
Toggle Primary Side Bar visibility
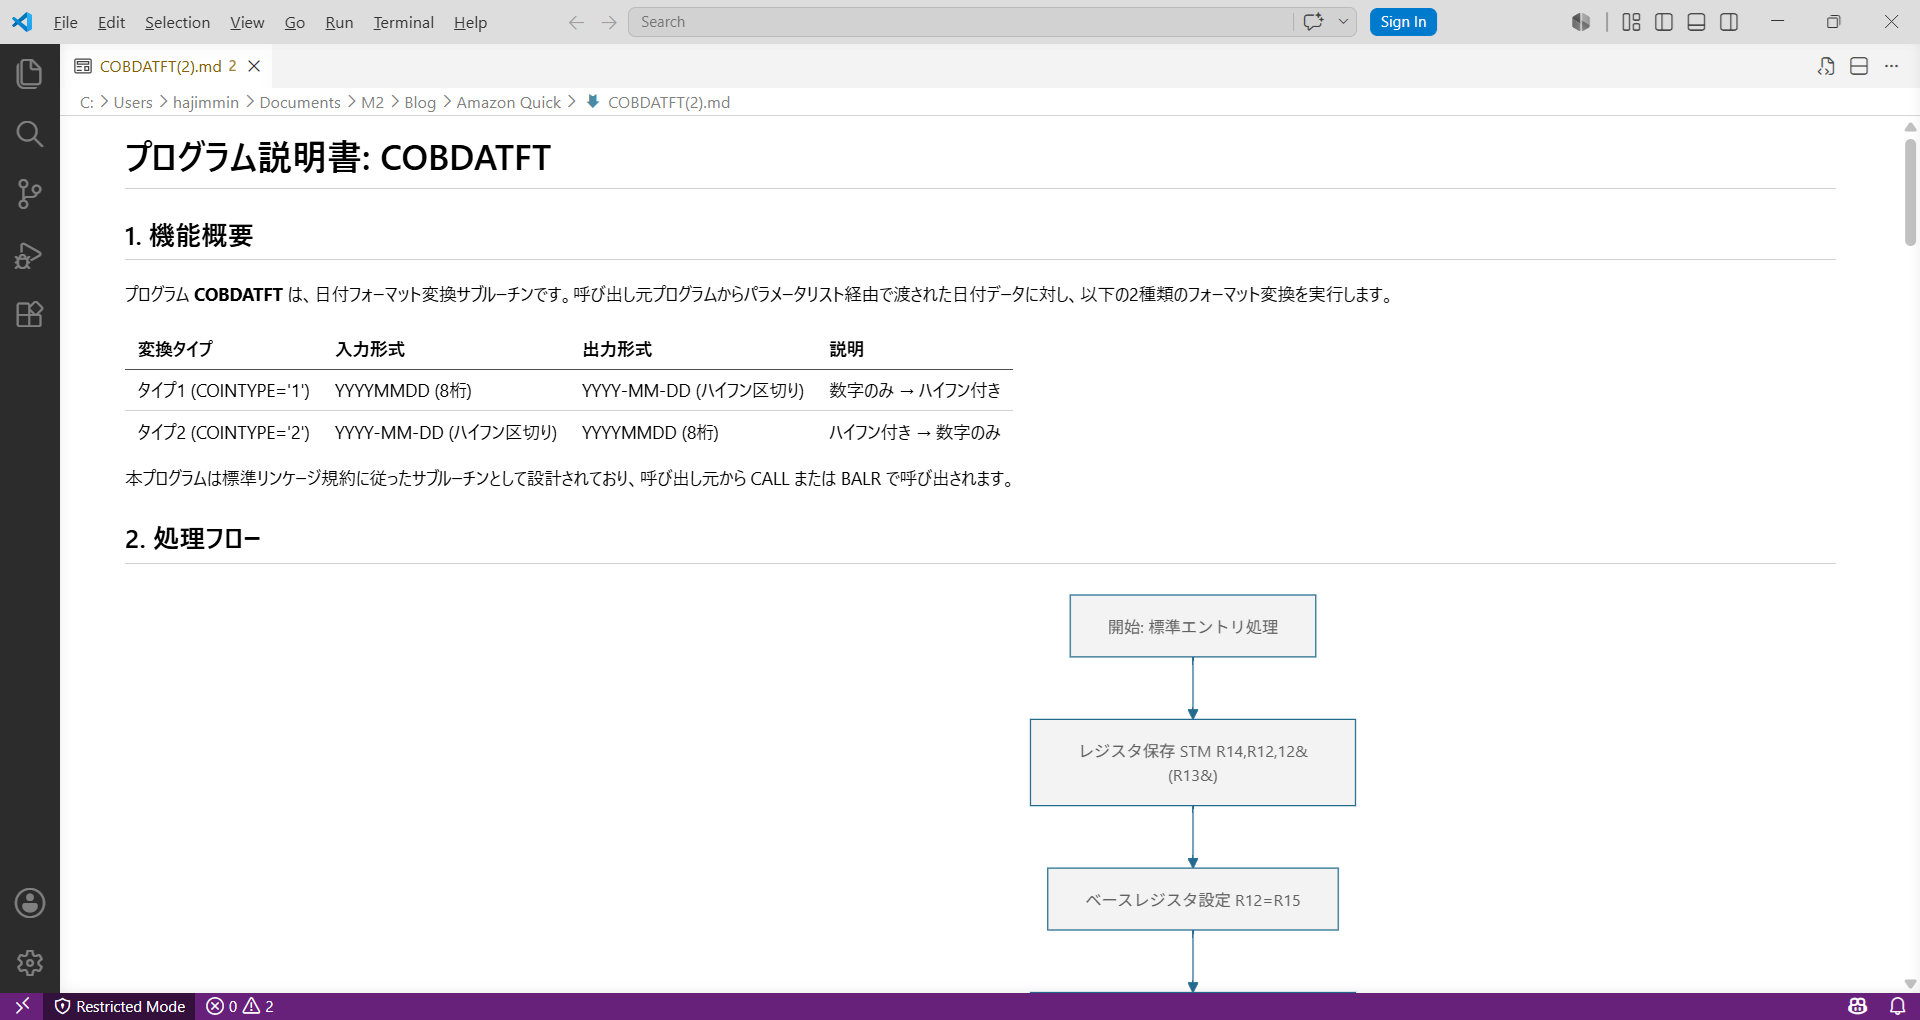click(1664, 22)
